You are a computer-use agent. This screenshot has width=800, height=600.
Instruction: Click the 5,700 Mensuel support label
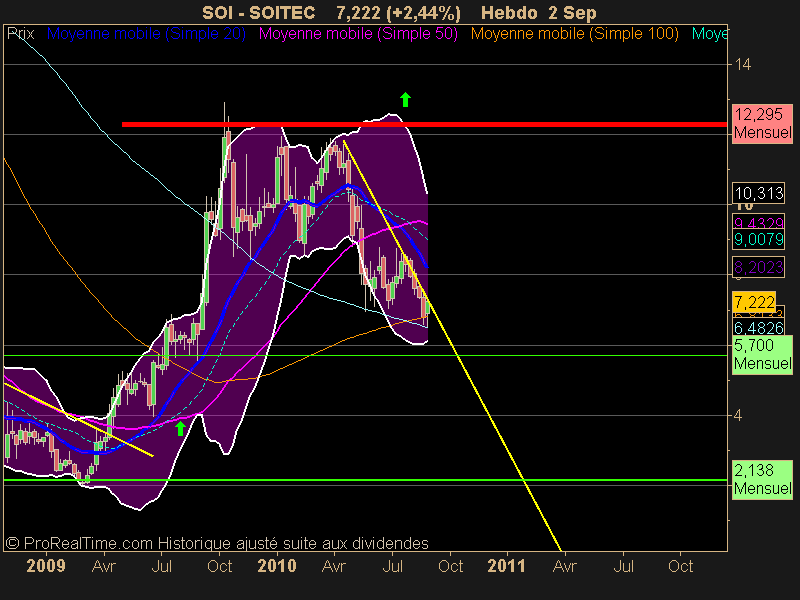point(762,355)
